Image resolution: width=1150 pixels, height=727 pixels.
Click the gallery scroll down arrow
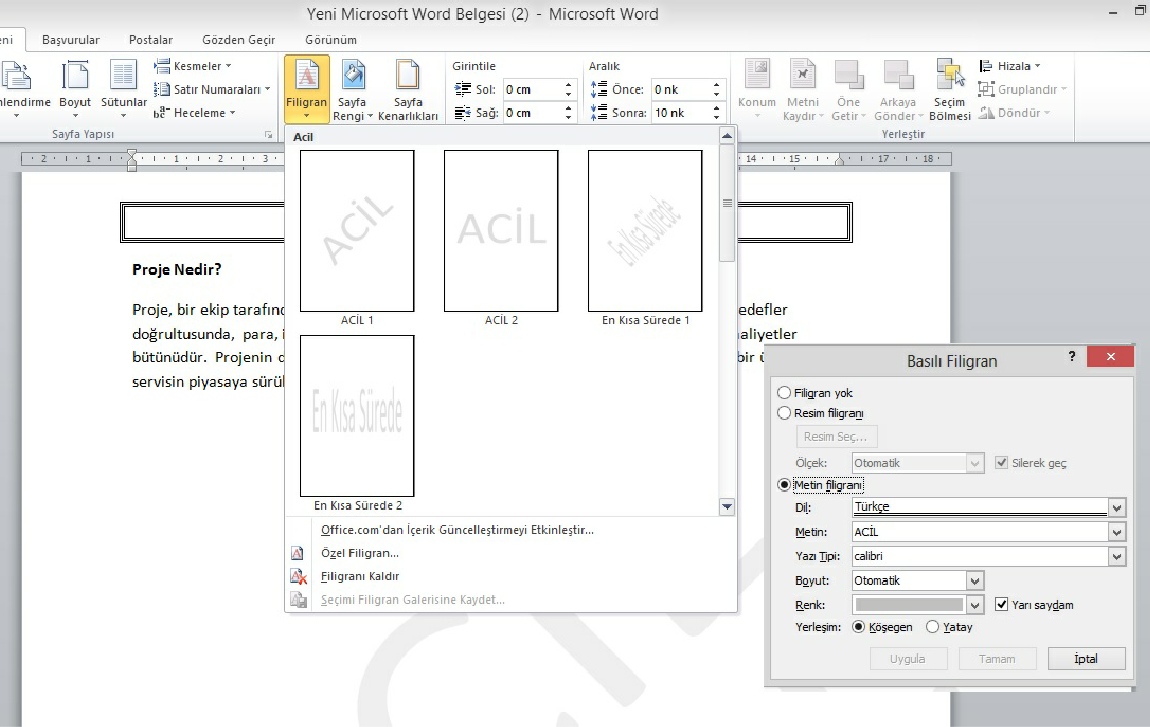[727, 506]
